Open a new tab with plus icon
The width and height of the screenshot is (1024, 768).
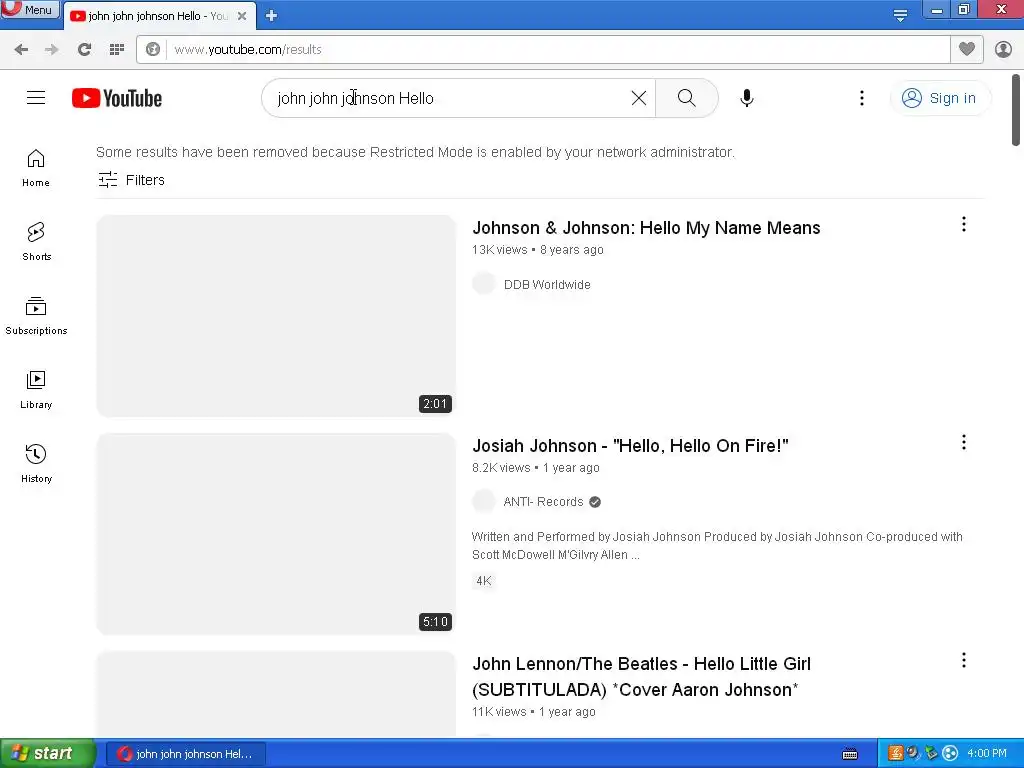(x=272, y=16)
